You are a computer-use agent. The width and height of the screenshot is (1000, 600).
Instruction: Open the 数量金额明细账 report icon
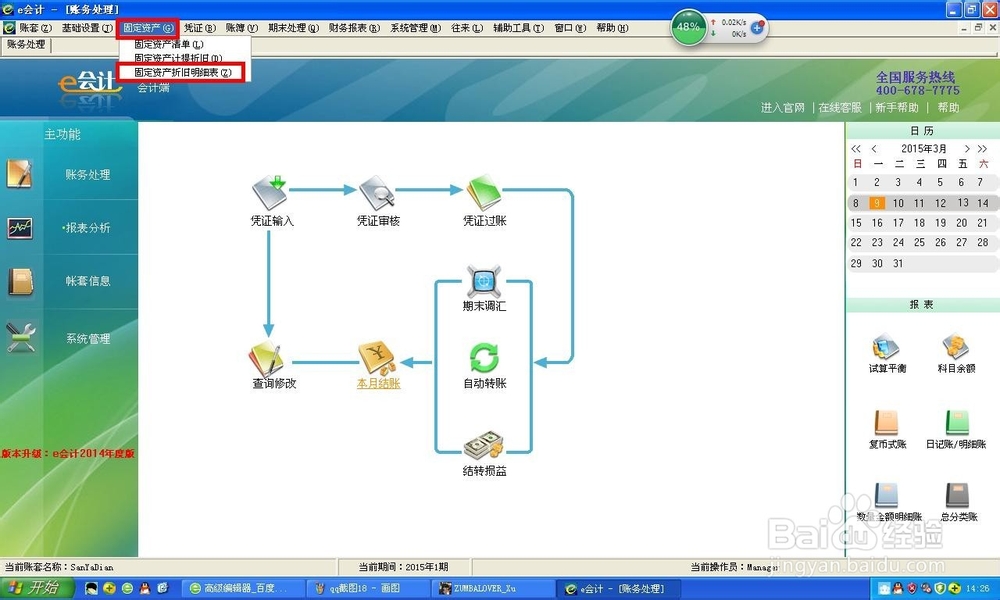[x=886, y=495]
